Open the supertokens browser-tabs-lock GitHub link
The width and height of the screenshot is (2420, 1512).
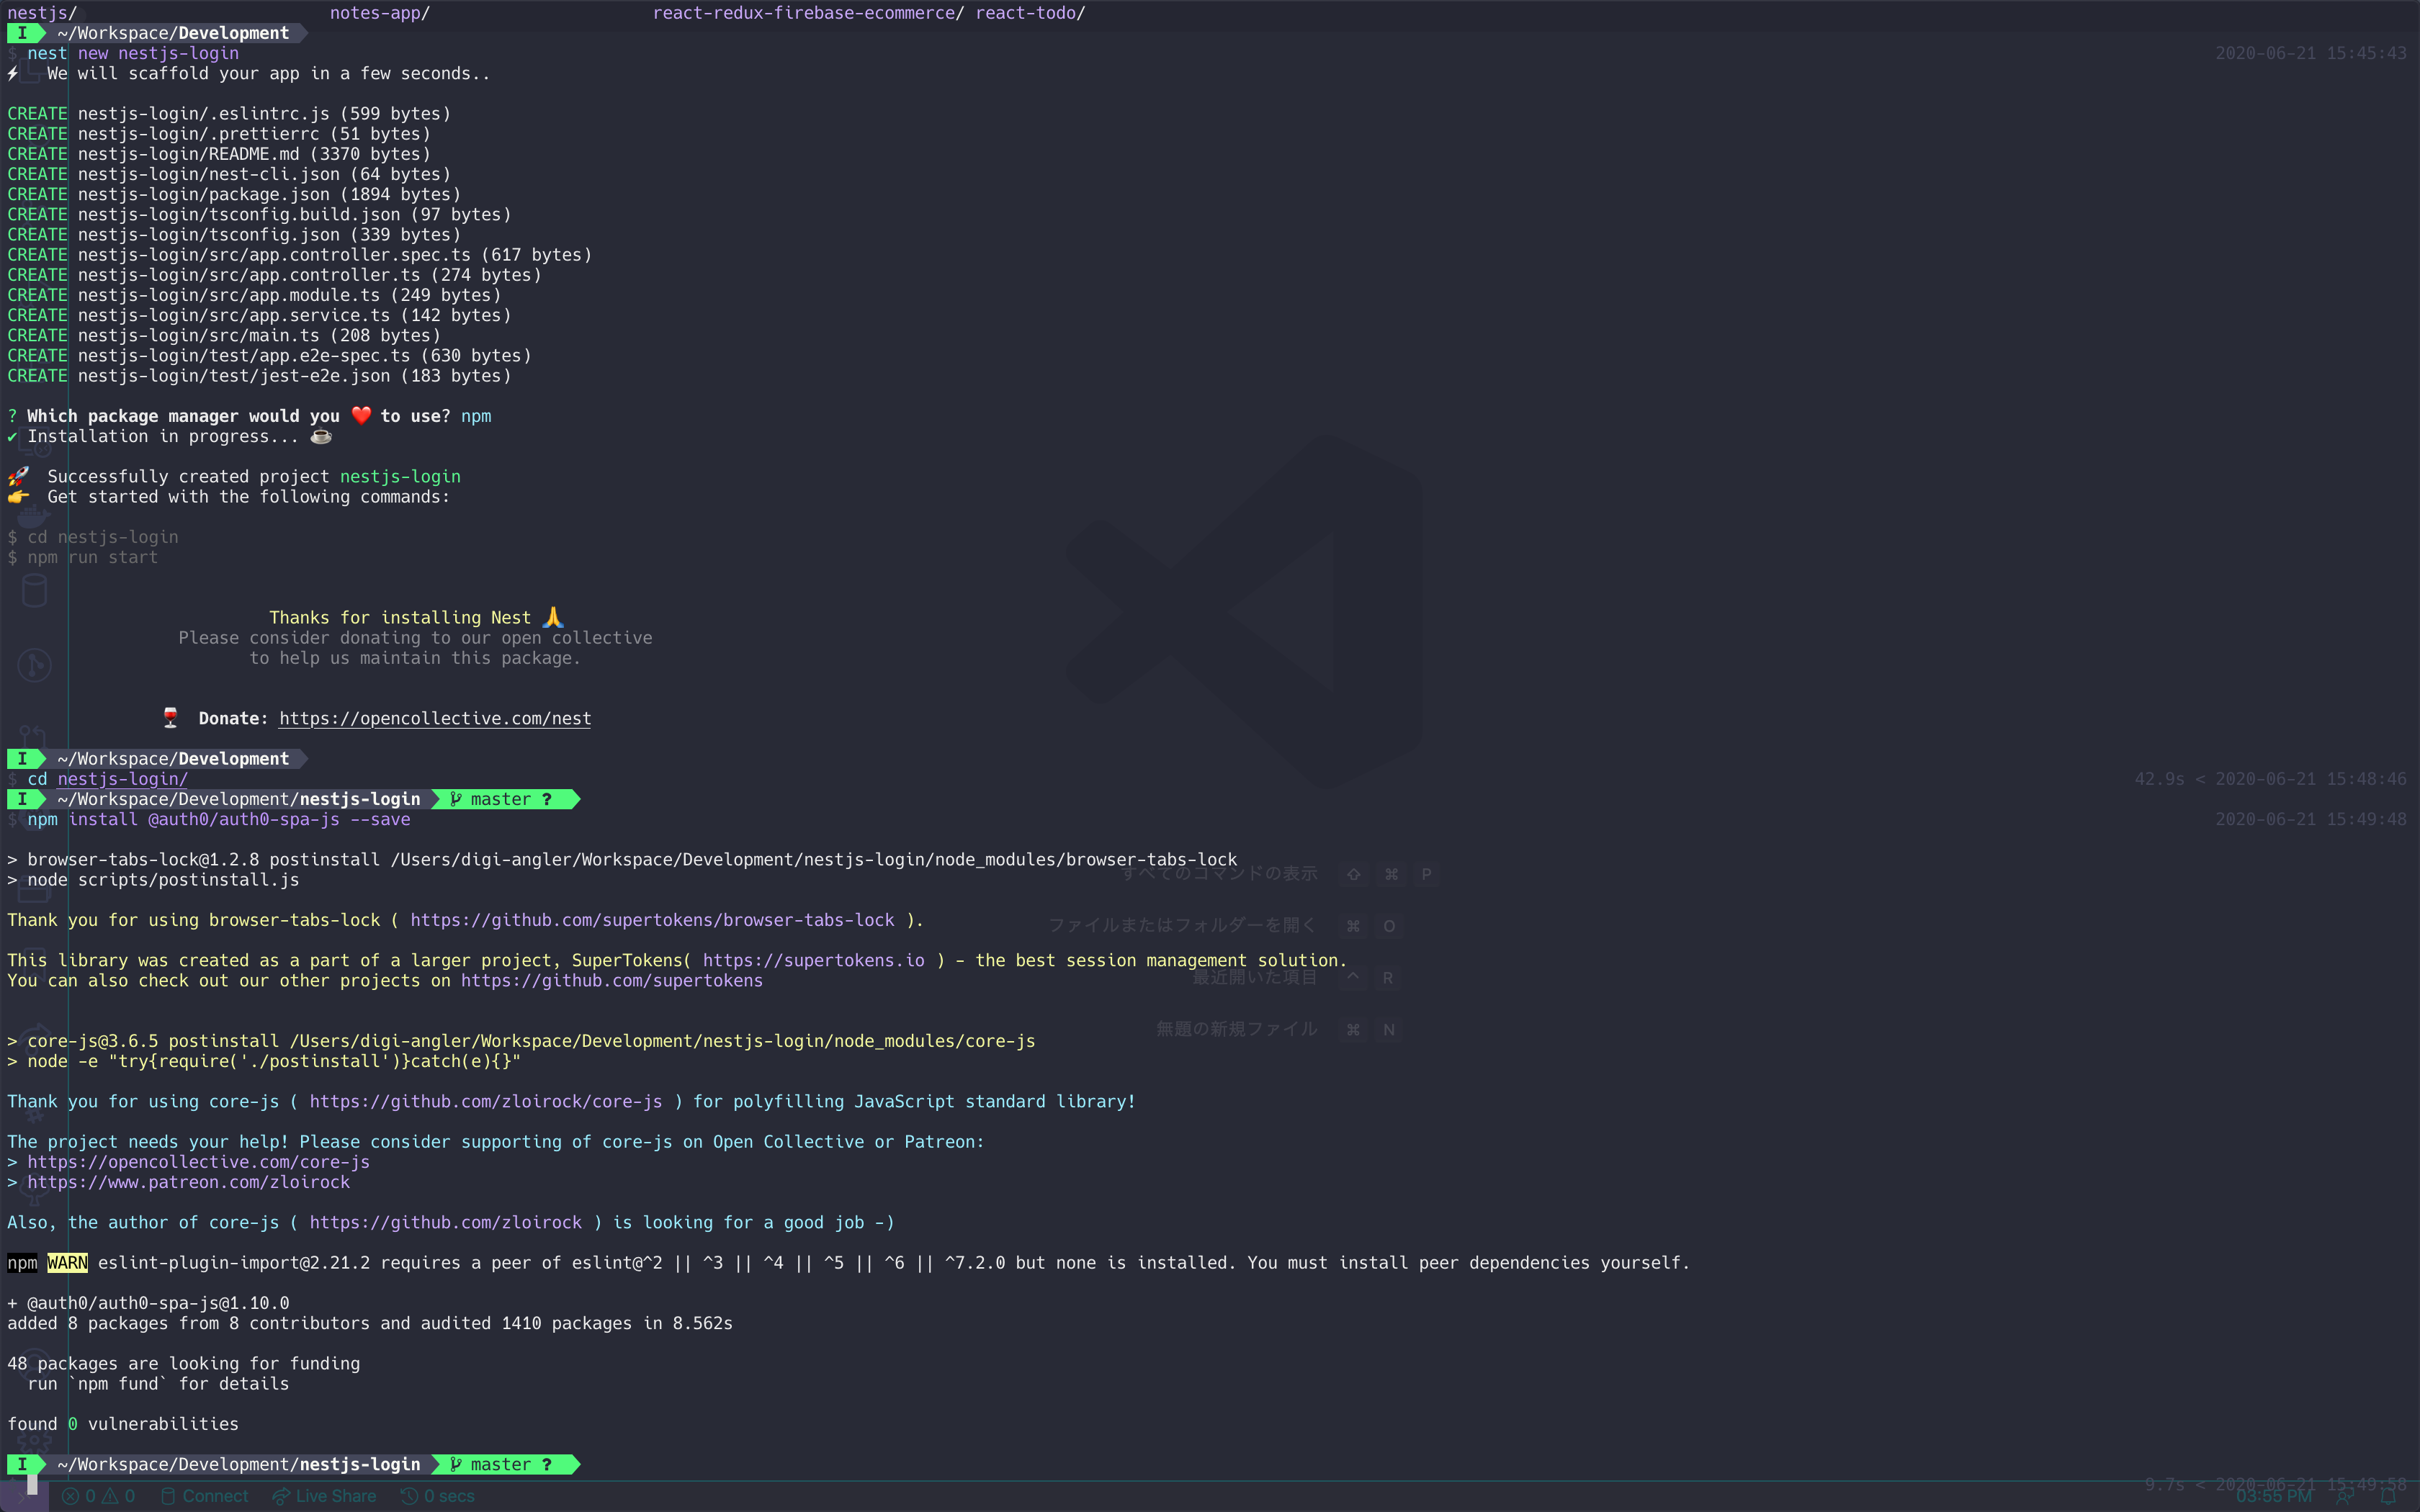[x=652, y=920]
